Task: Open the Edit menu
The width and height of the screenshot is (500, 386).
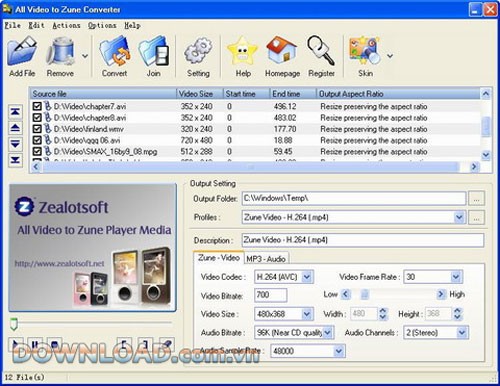Action: click(36, 25)
